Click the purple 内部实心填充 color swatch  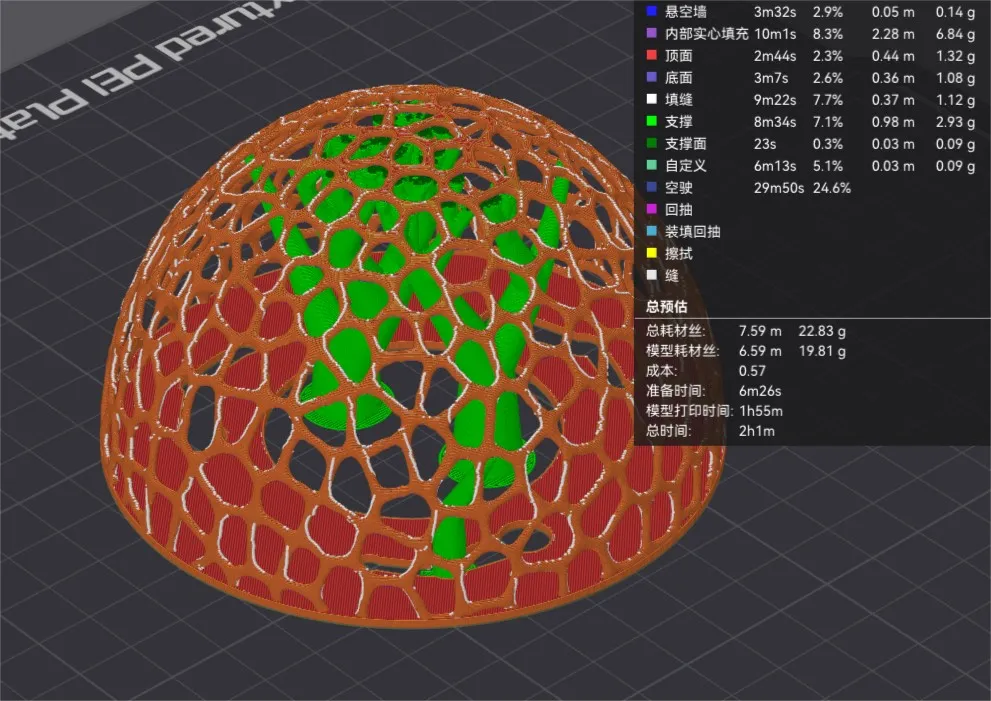click(652, 33)
